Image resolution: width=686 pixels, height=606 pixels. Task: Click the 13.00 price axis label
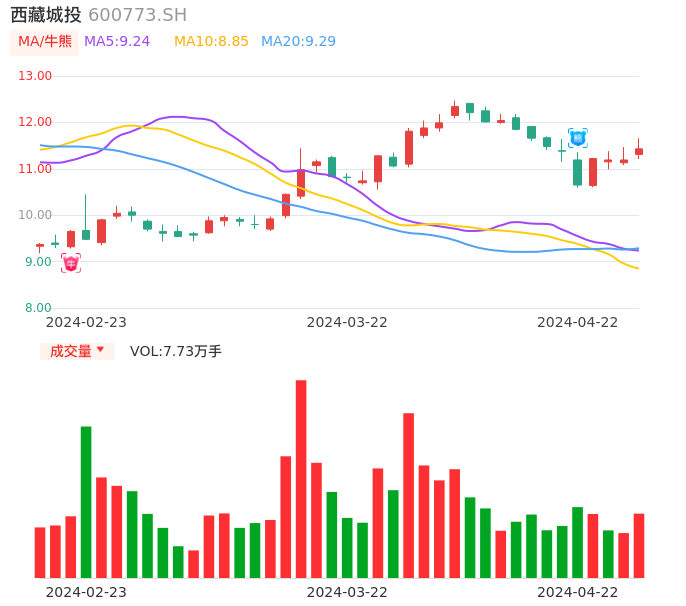36,76
